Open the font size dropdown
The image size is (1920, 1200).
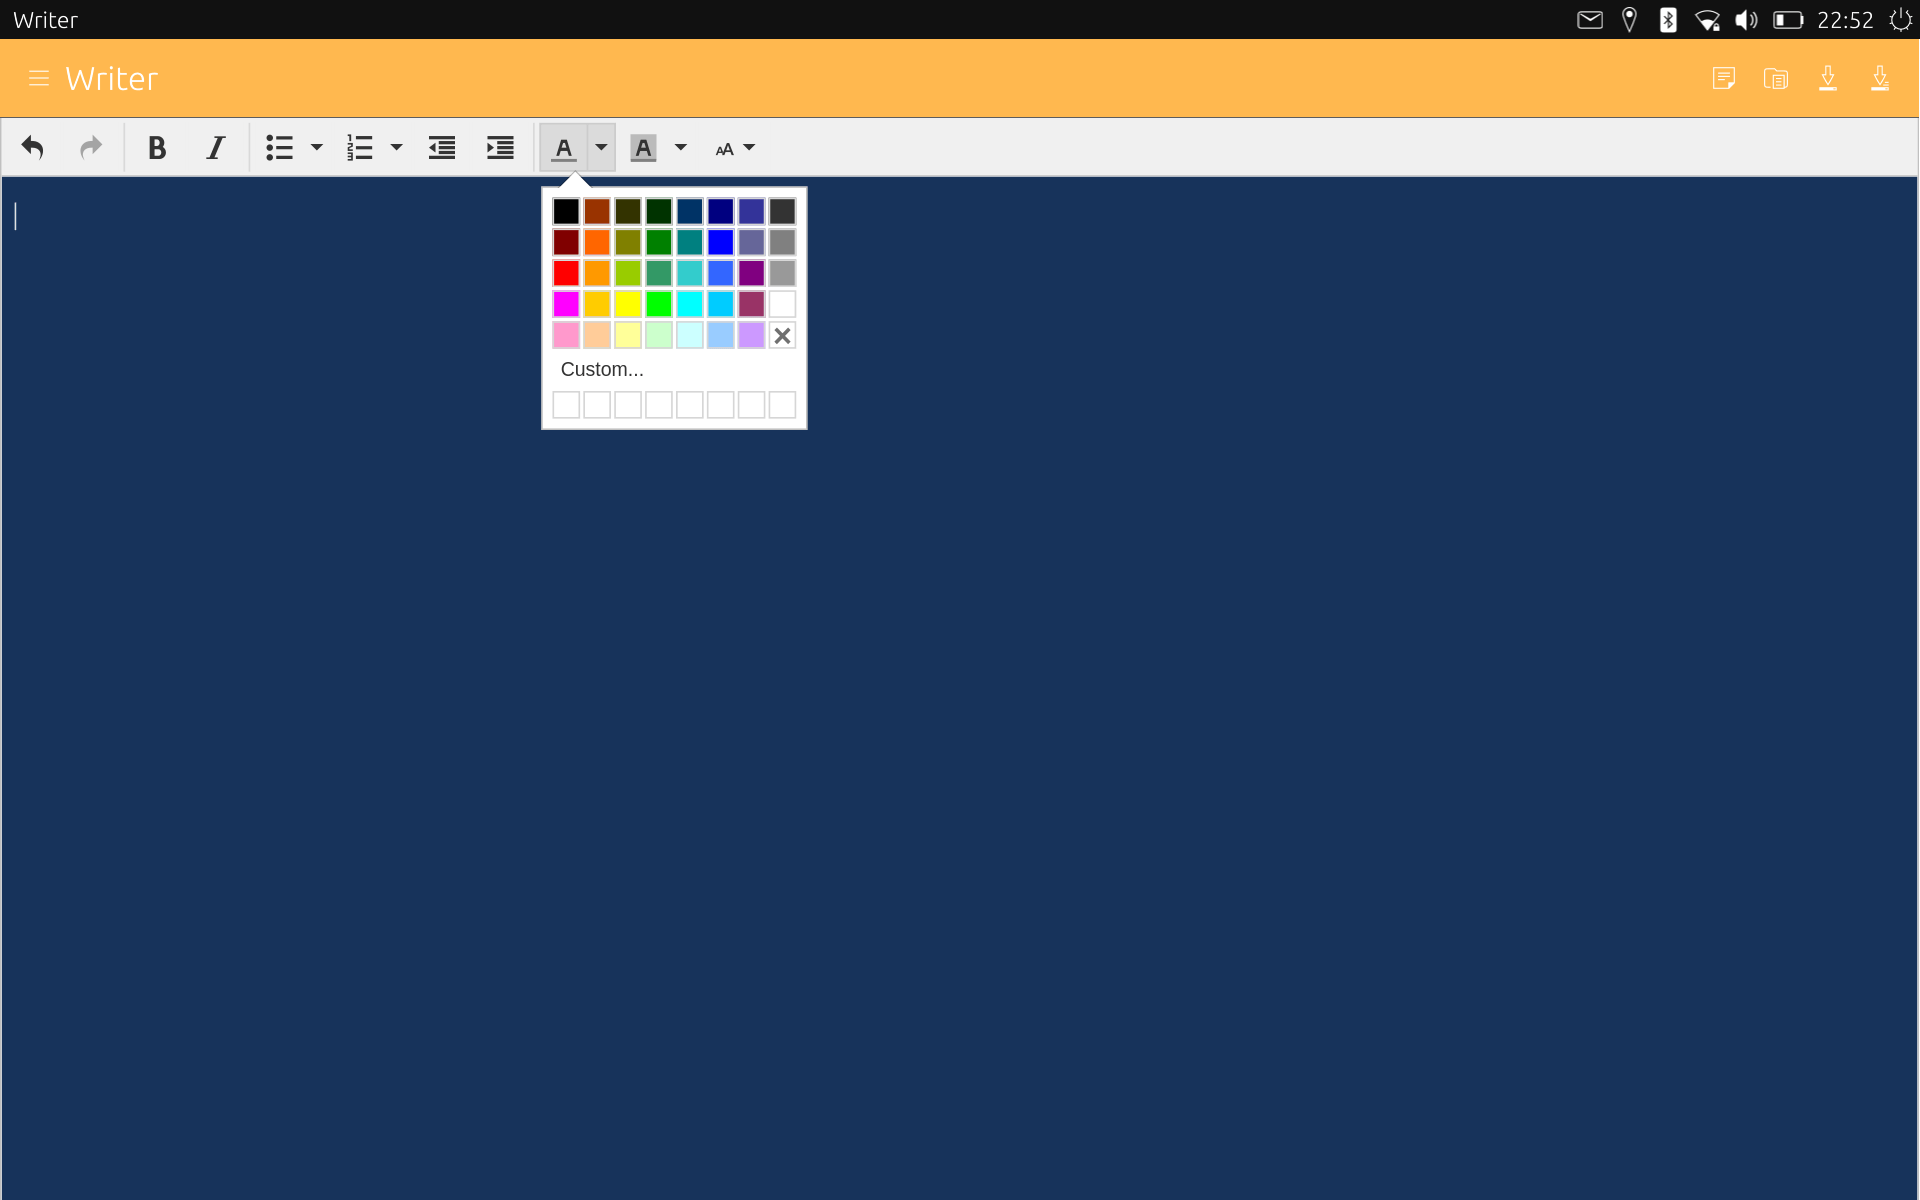click(x=735, y=148)
